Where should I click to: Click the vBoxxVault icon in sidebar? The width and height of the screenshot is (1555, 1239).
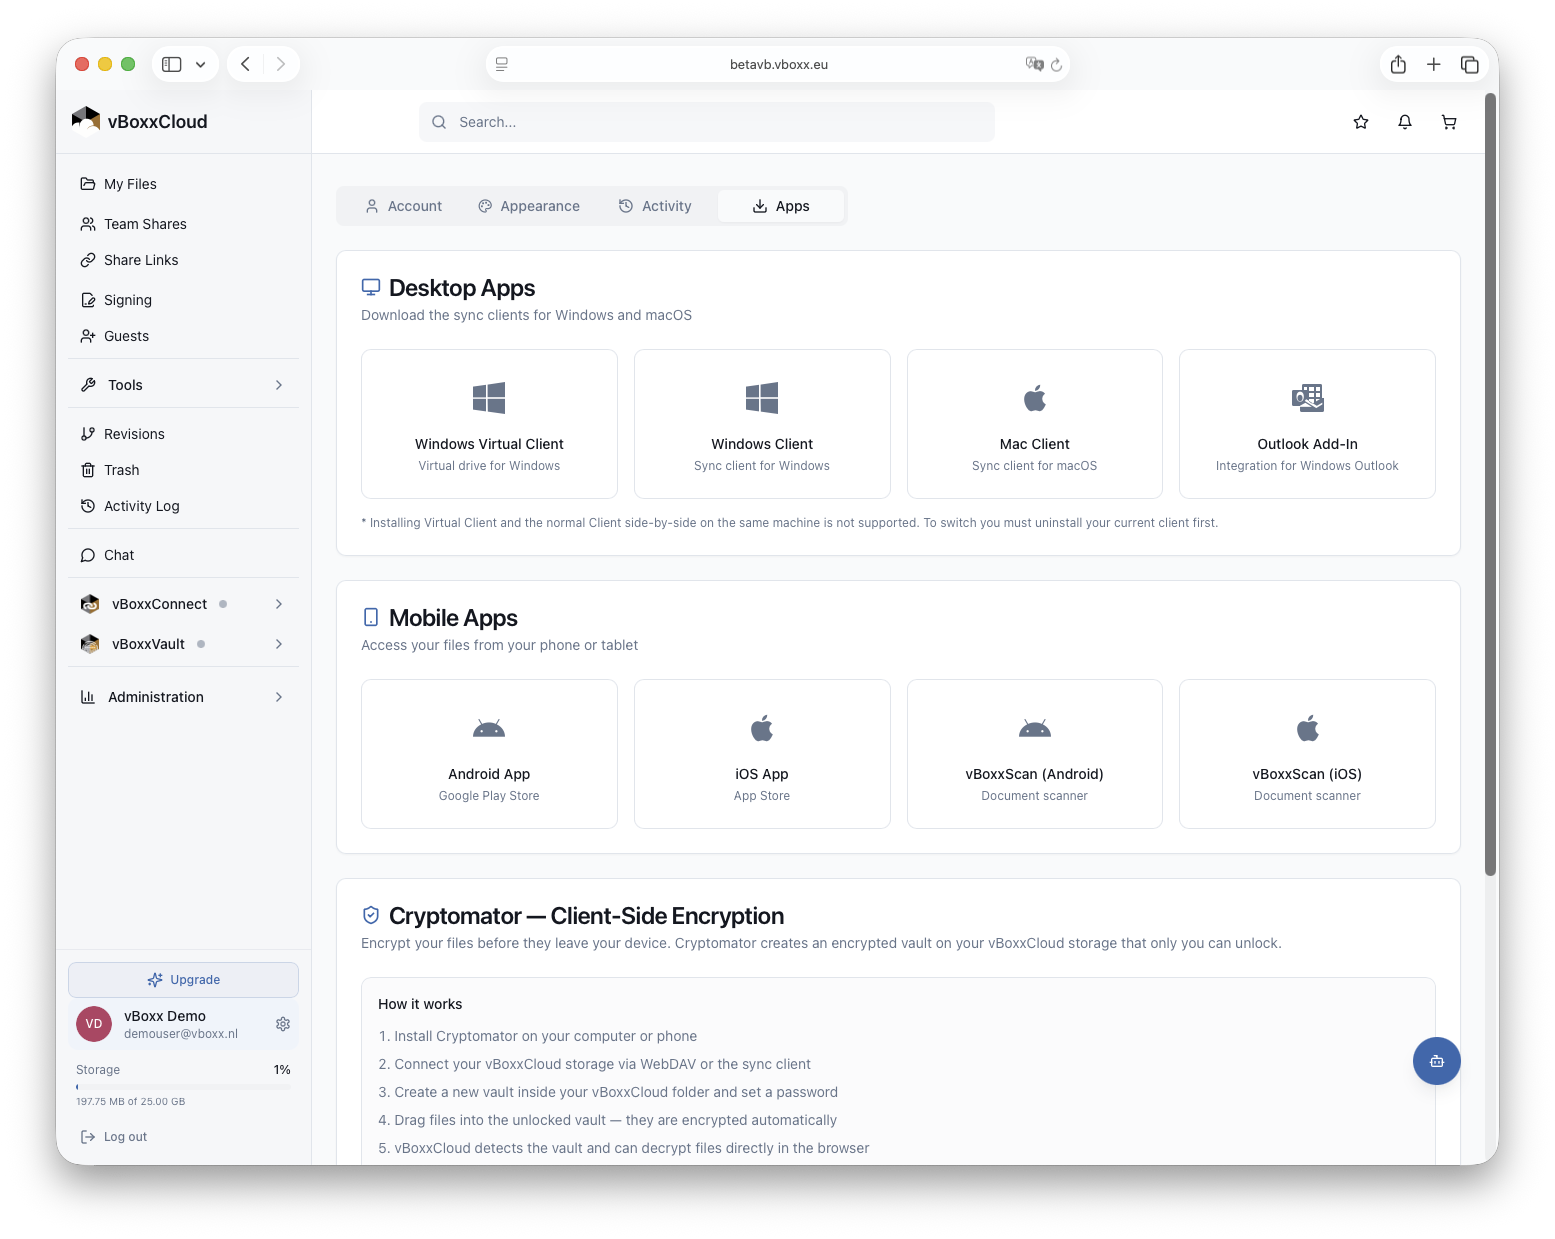90,644
